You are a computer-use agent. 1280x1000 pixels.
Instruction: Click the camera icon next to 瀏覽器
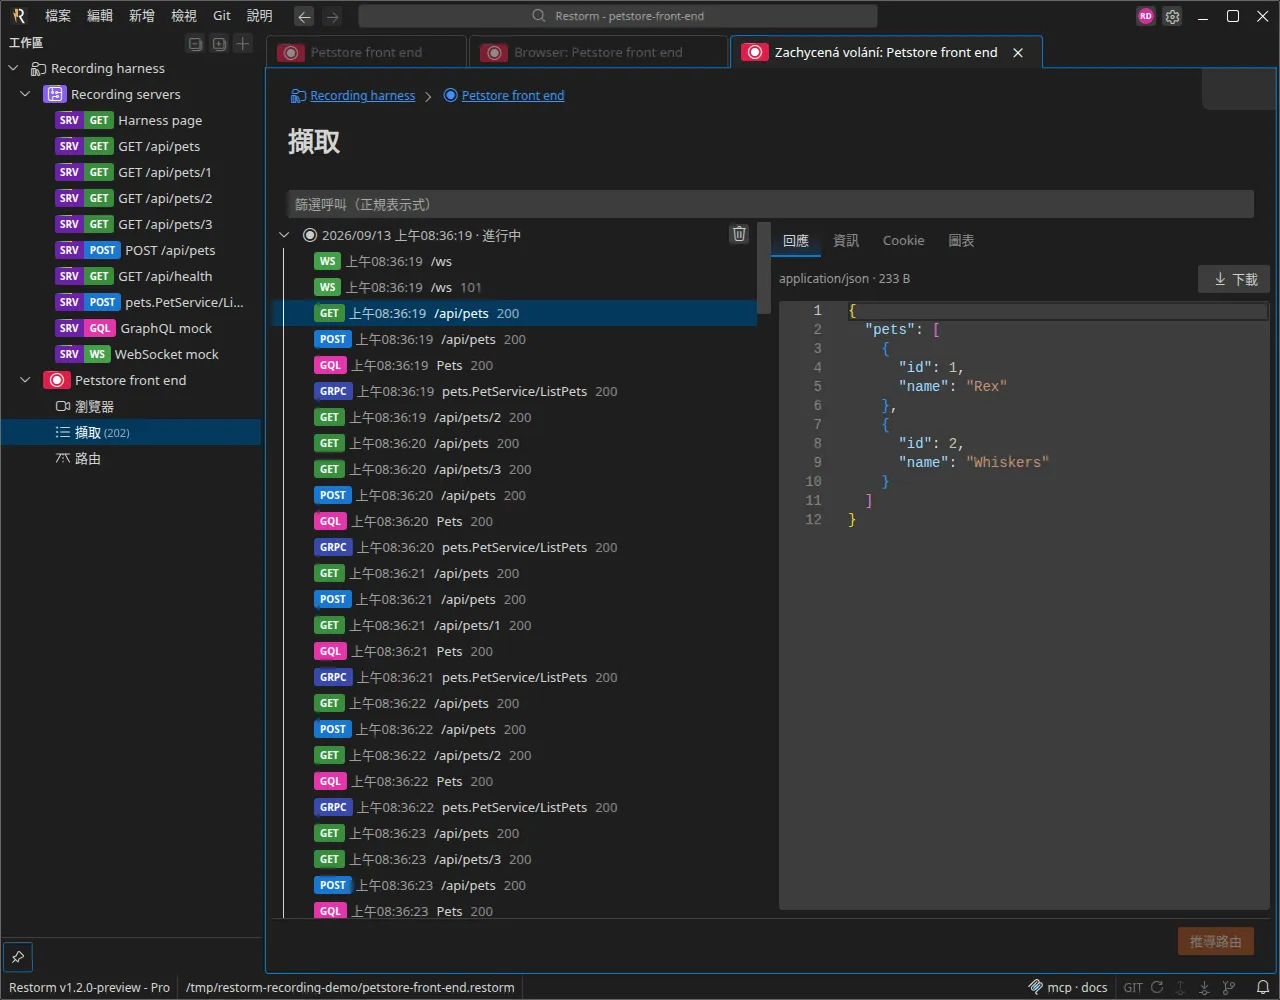pyautogui.click(x=63, y=407)
